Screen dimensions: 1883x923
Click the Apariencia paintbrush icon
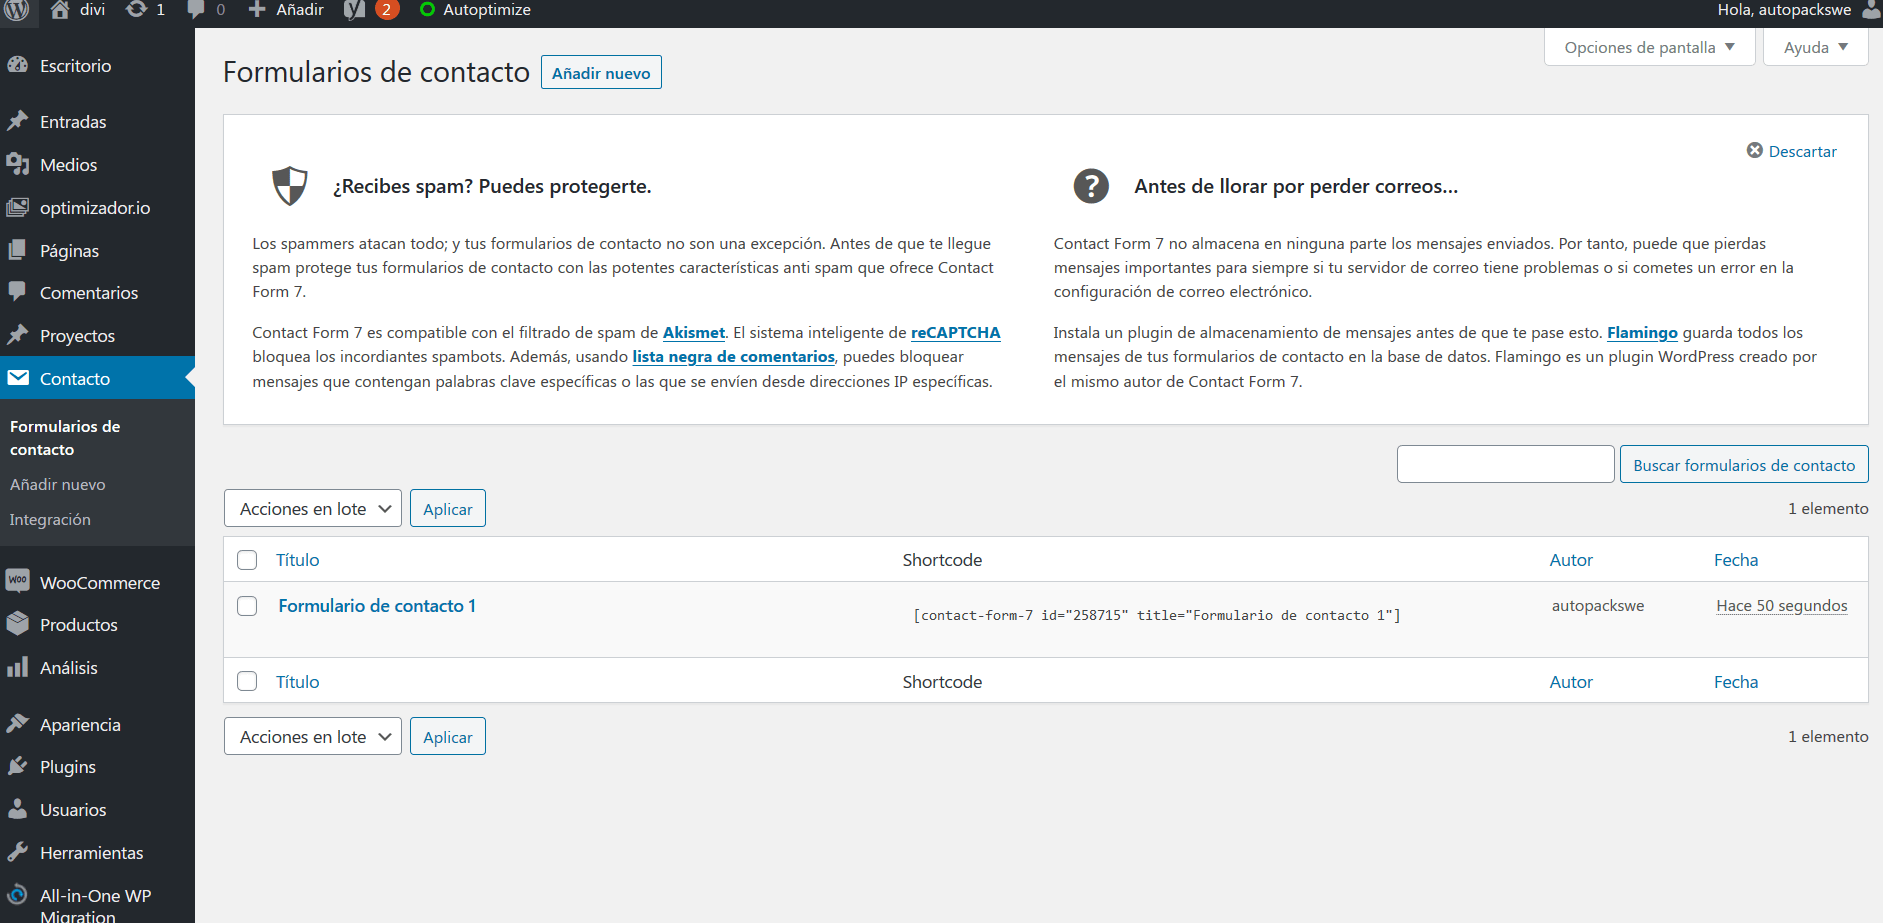pos(18,724)
